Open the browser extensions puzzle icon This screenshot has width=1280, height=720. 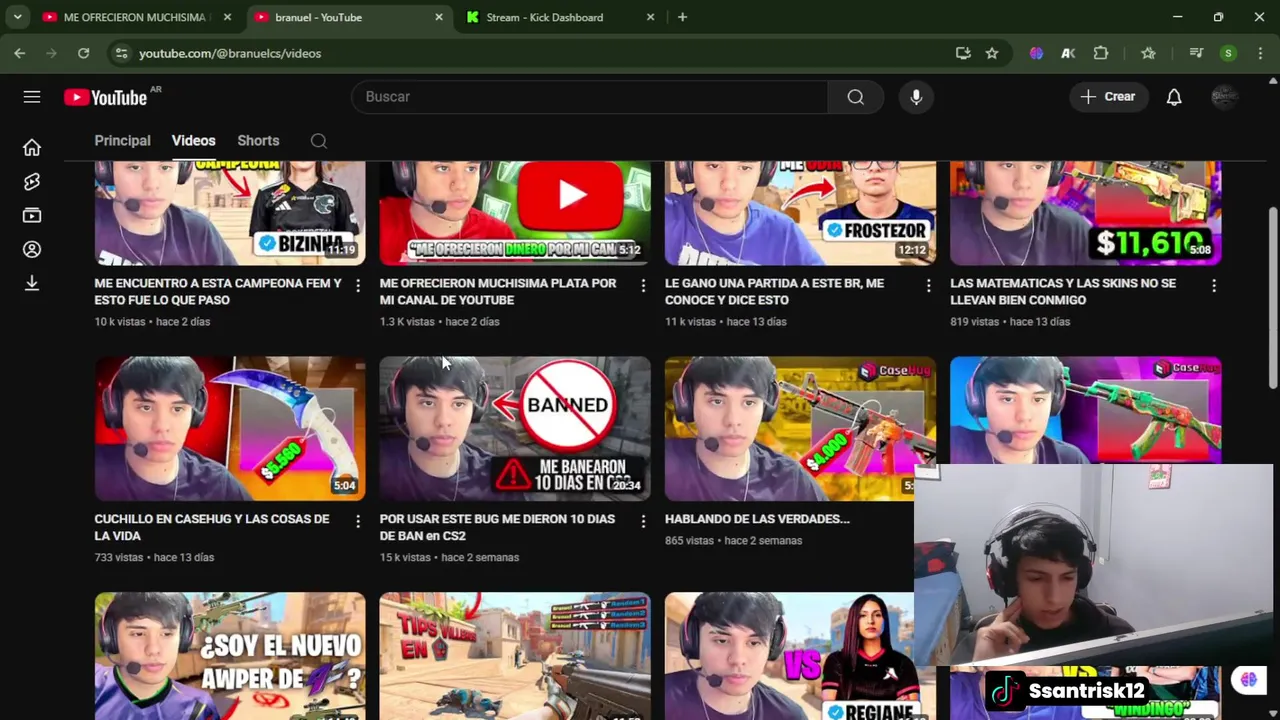click(1101, 53)
